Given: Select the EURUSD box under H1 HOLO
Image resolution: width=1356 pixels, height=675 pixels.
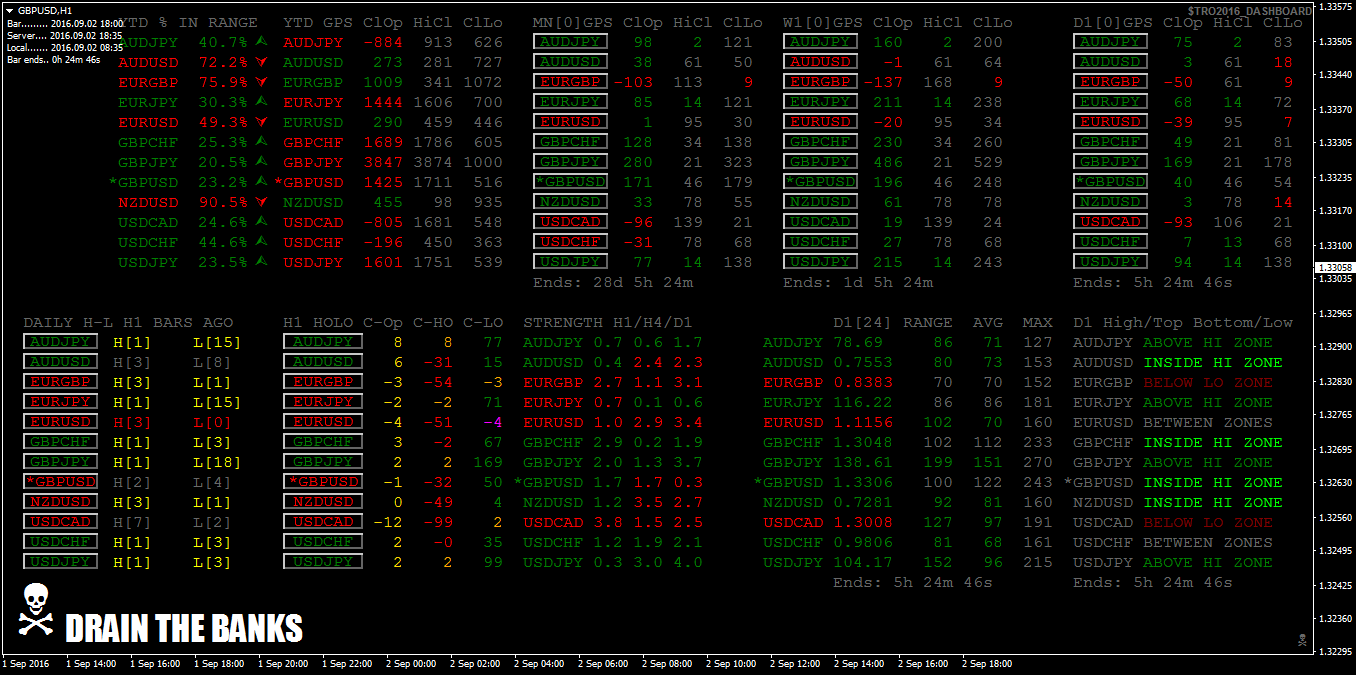Looking at the screenshot, I should (x=323, y=421).
